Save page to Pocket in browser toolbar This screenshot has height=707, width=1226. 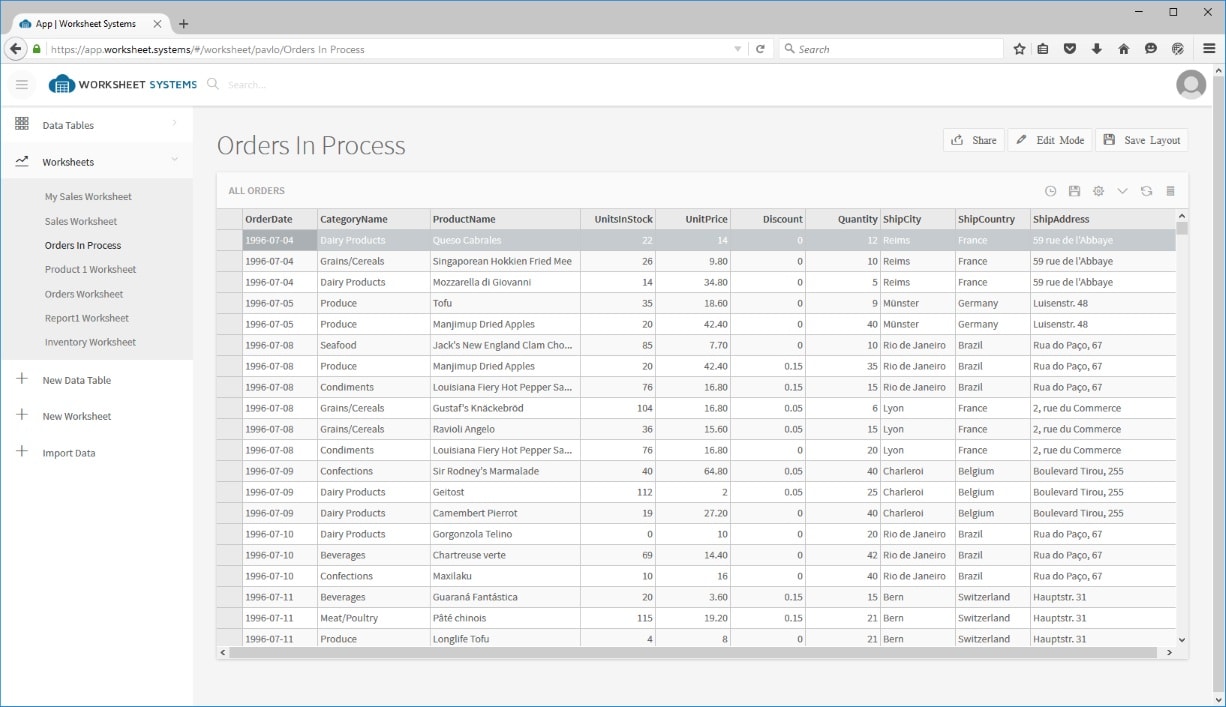[x=1069, y=49]
